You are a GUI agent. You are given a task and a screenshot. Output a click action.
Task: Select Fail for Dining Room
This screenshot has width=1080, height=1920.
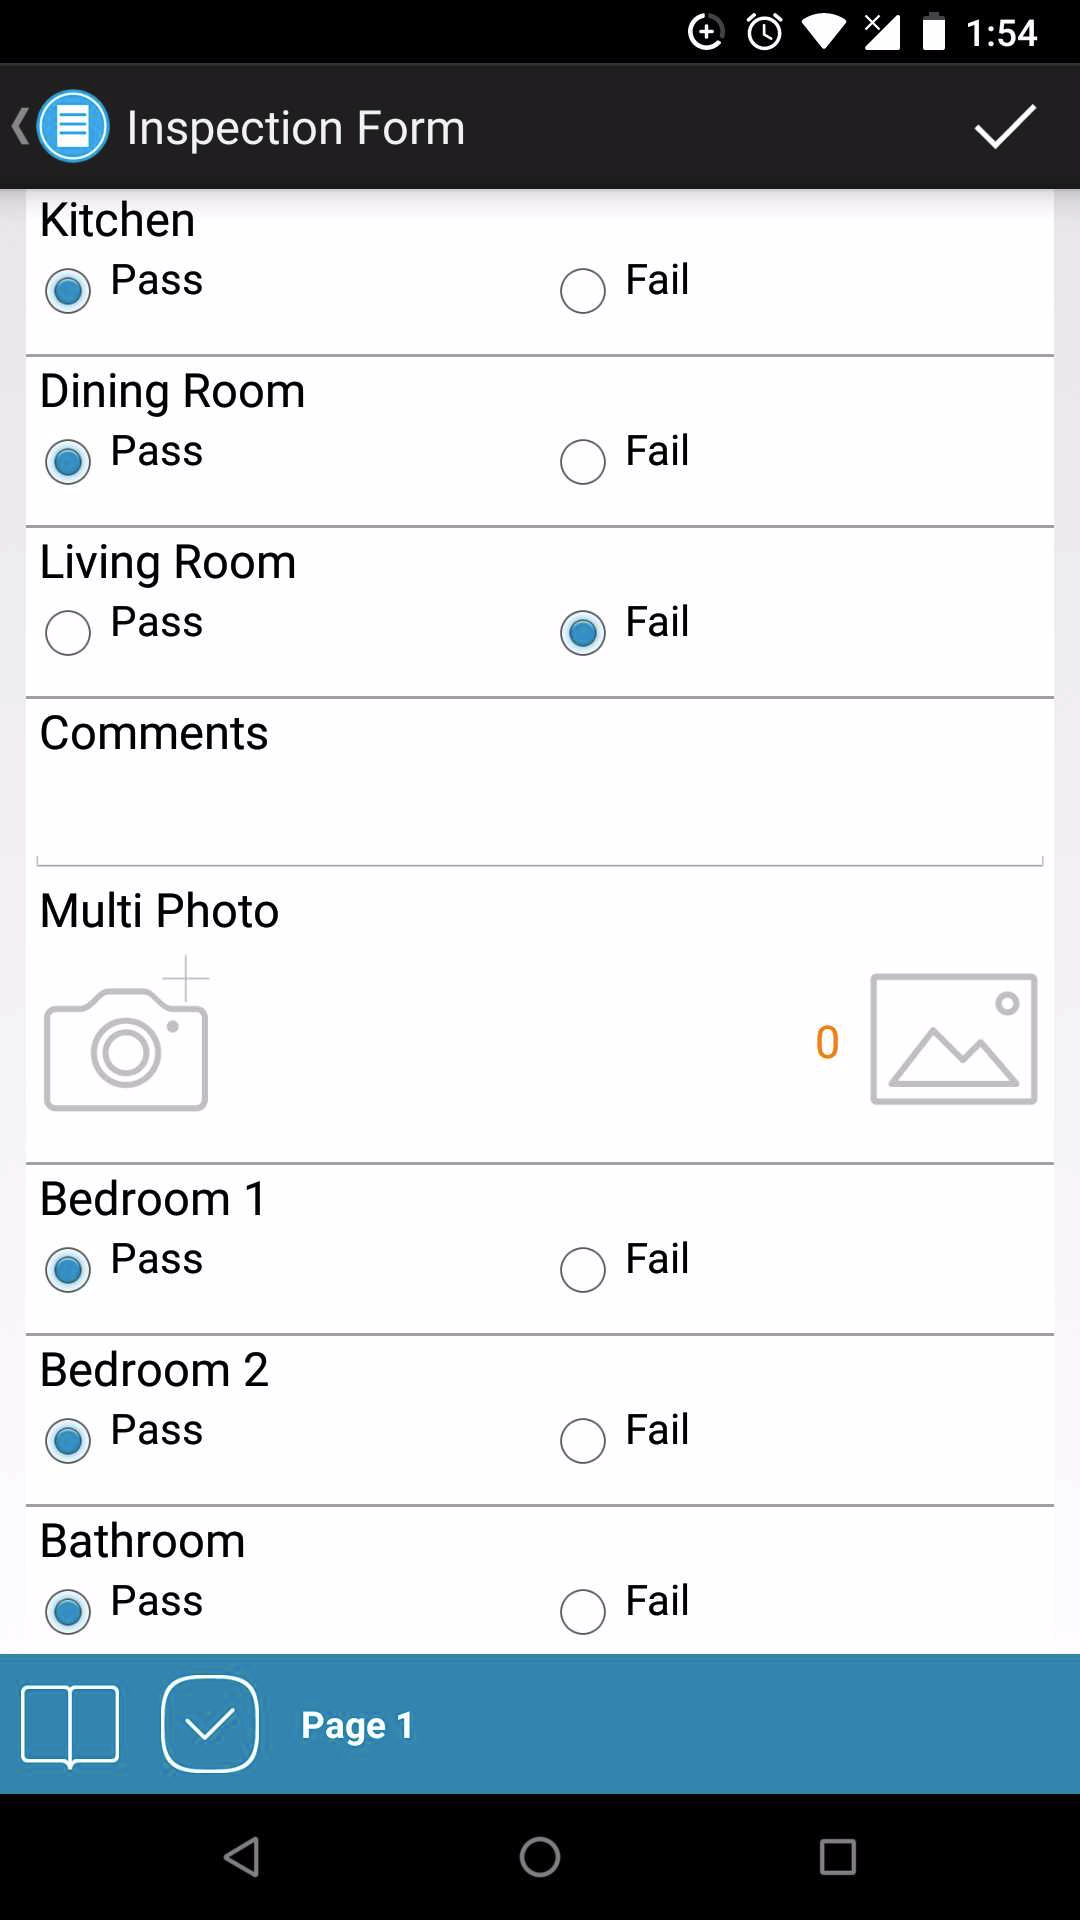[583, 462]
